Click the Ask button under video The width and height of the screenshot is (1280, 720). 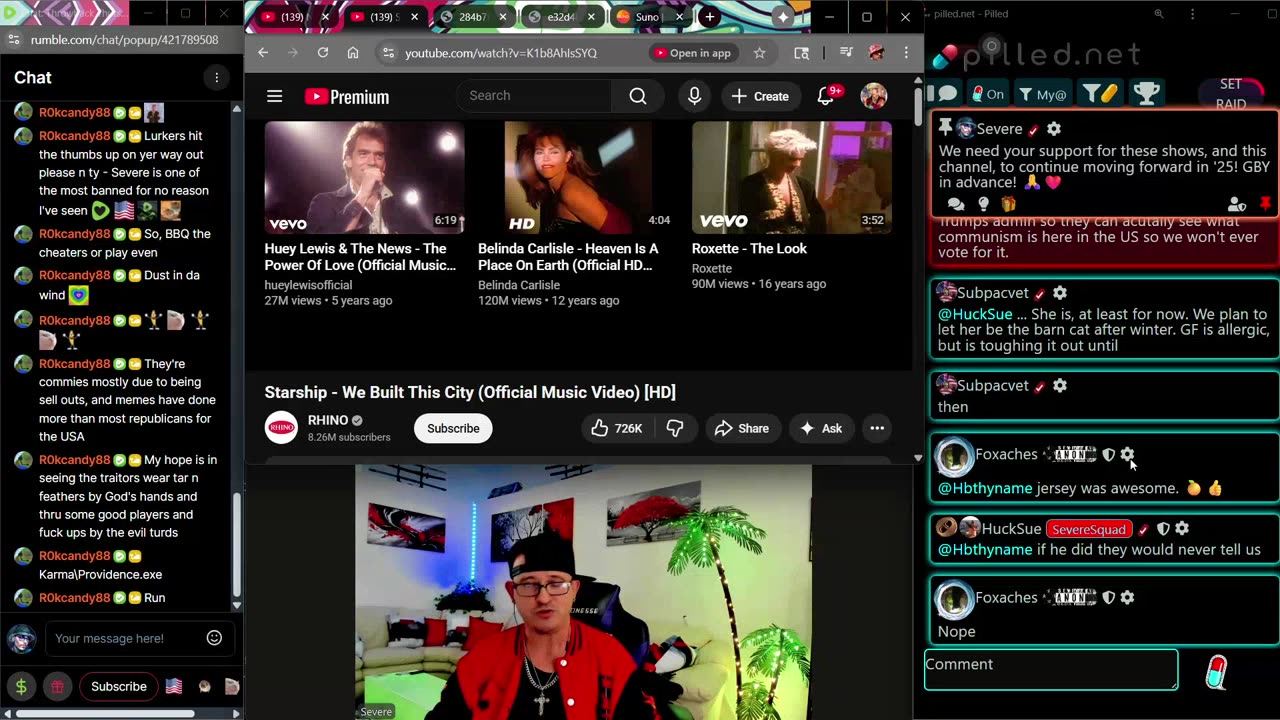(x=821, y=428)
